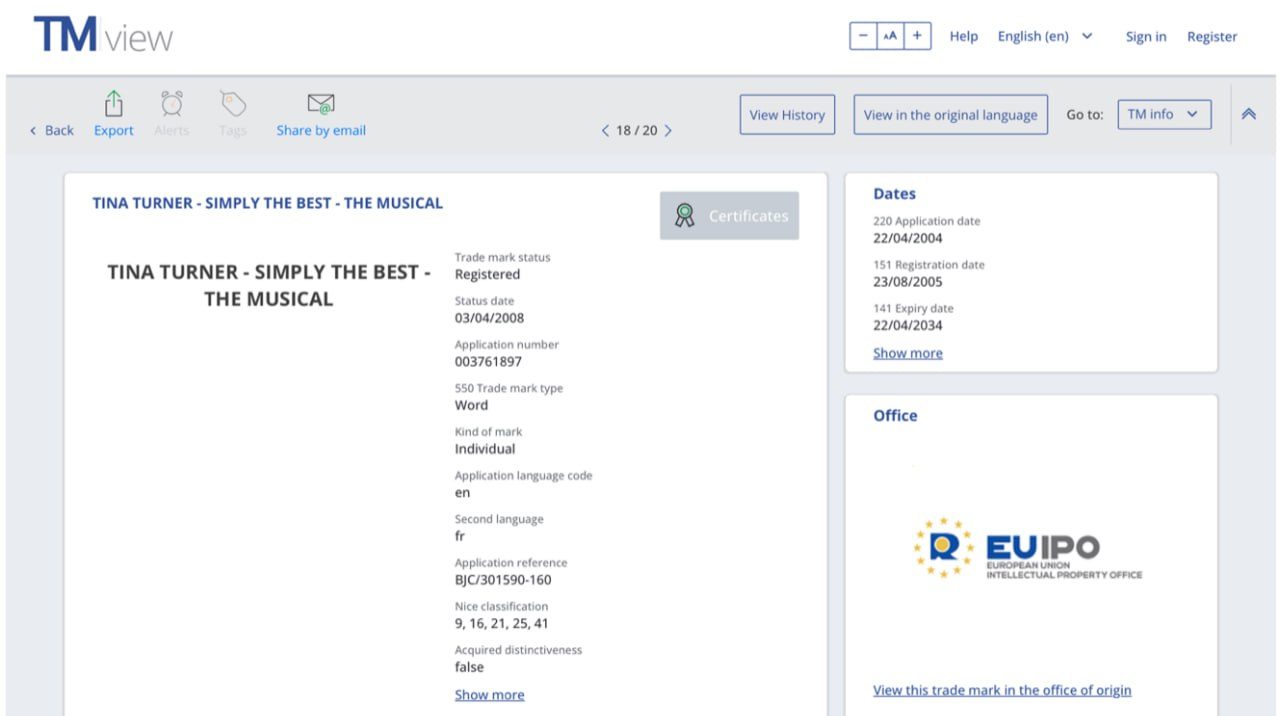1280x716 pixels.
Task: Decrease font size with minus button
Action: tap(863, 36)
